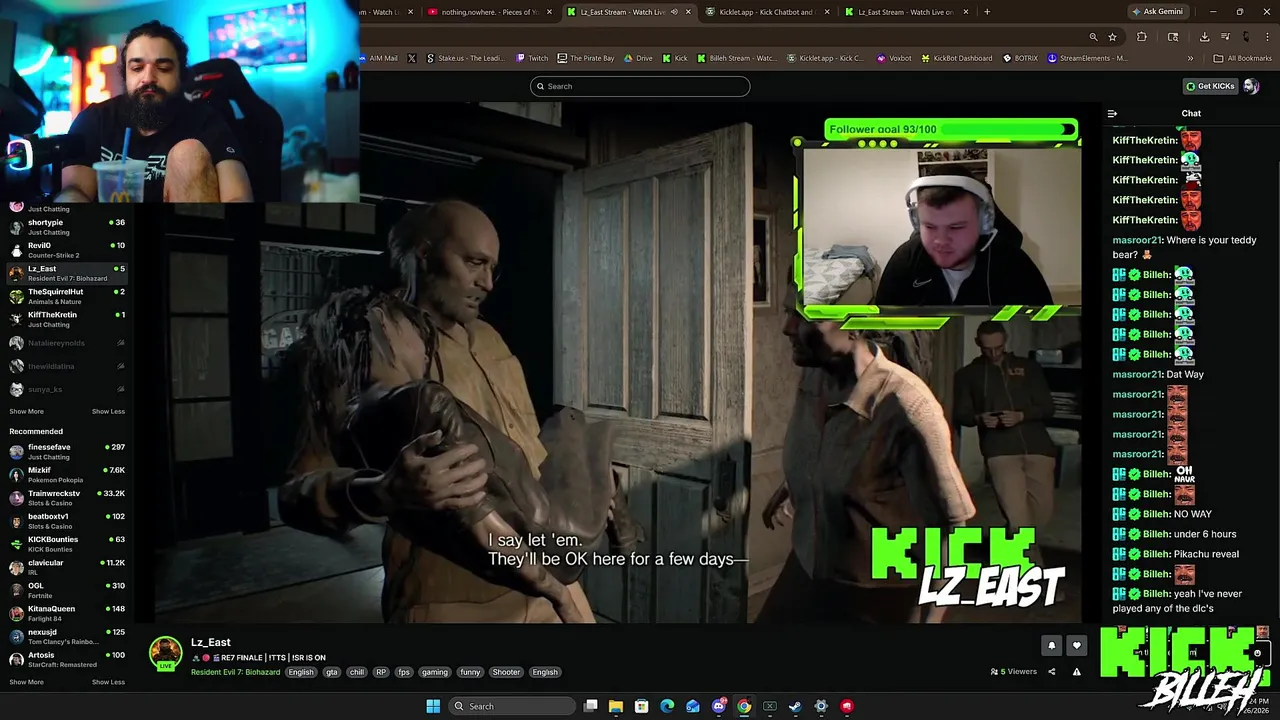Select the funny stream tag

coord(470,672)
